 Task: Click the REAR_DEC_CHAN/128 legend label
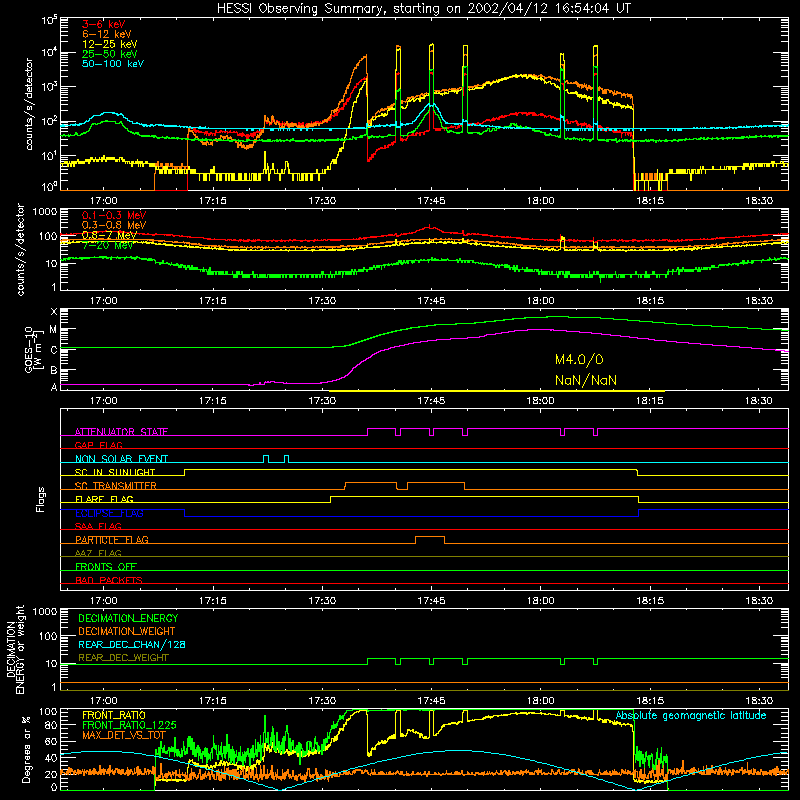[x=132, y=645]
